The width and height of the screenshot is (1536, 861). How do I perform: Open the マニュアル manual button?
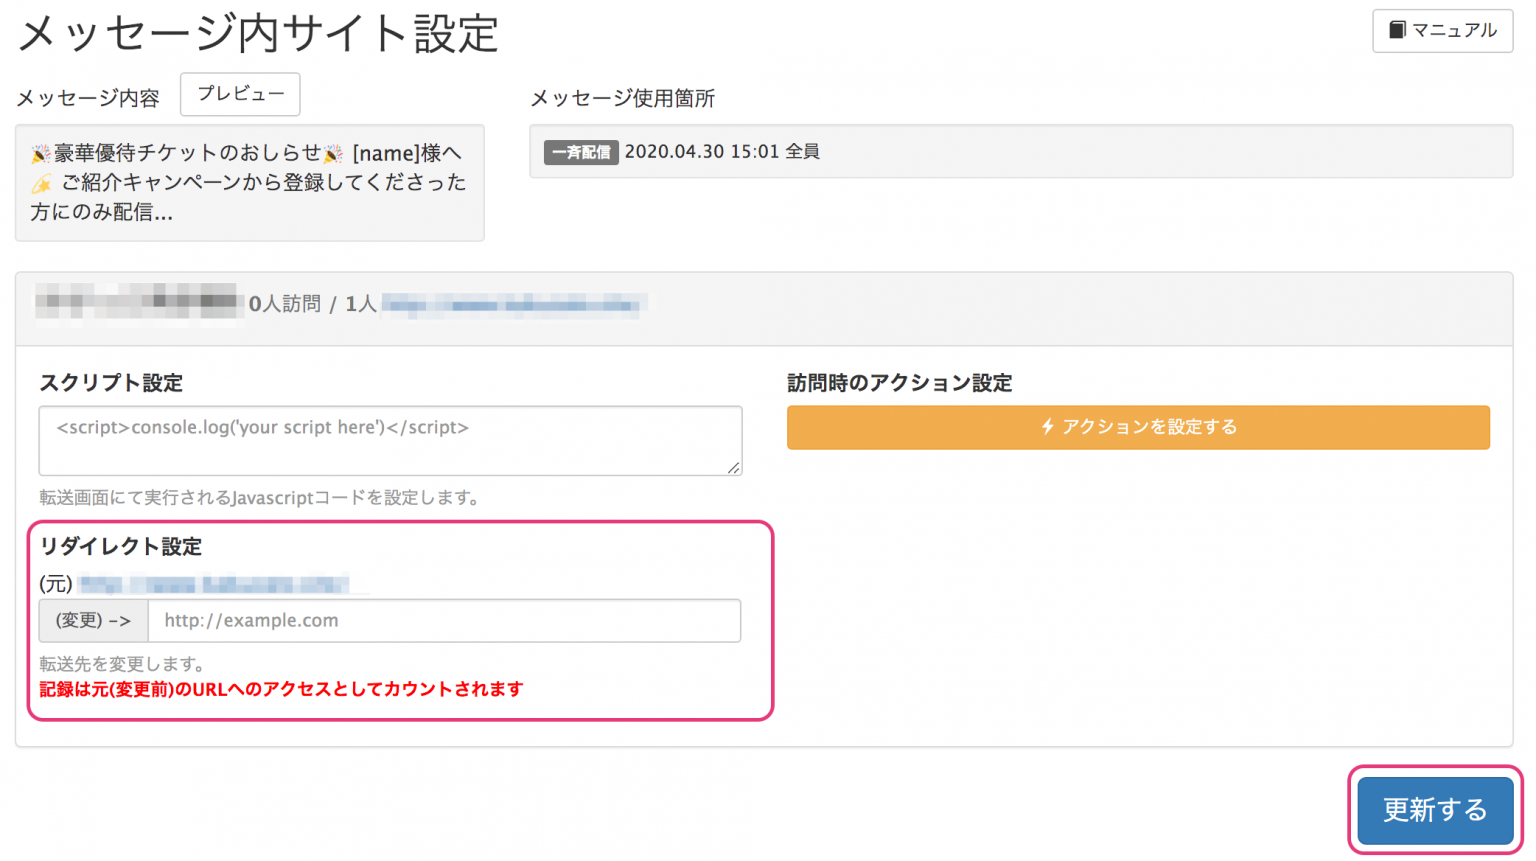pyautogui.click(x=1442, y=30)
